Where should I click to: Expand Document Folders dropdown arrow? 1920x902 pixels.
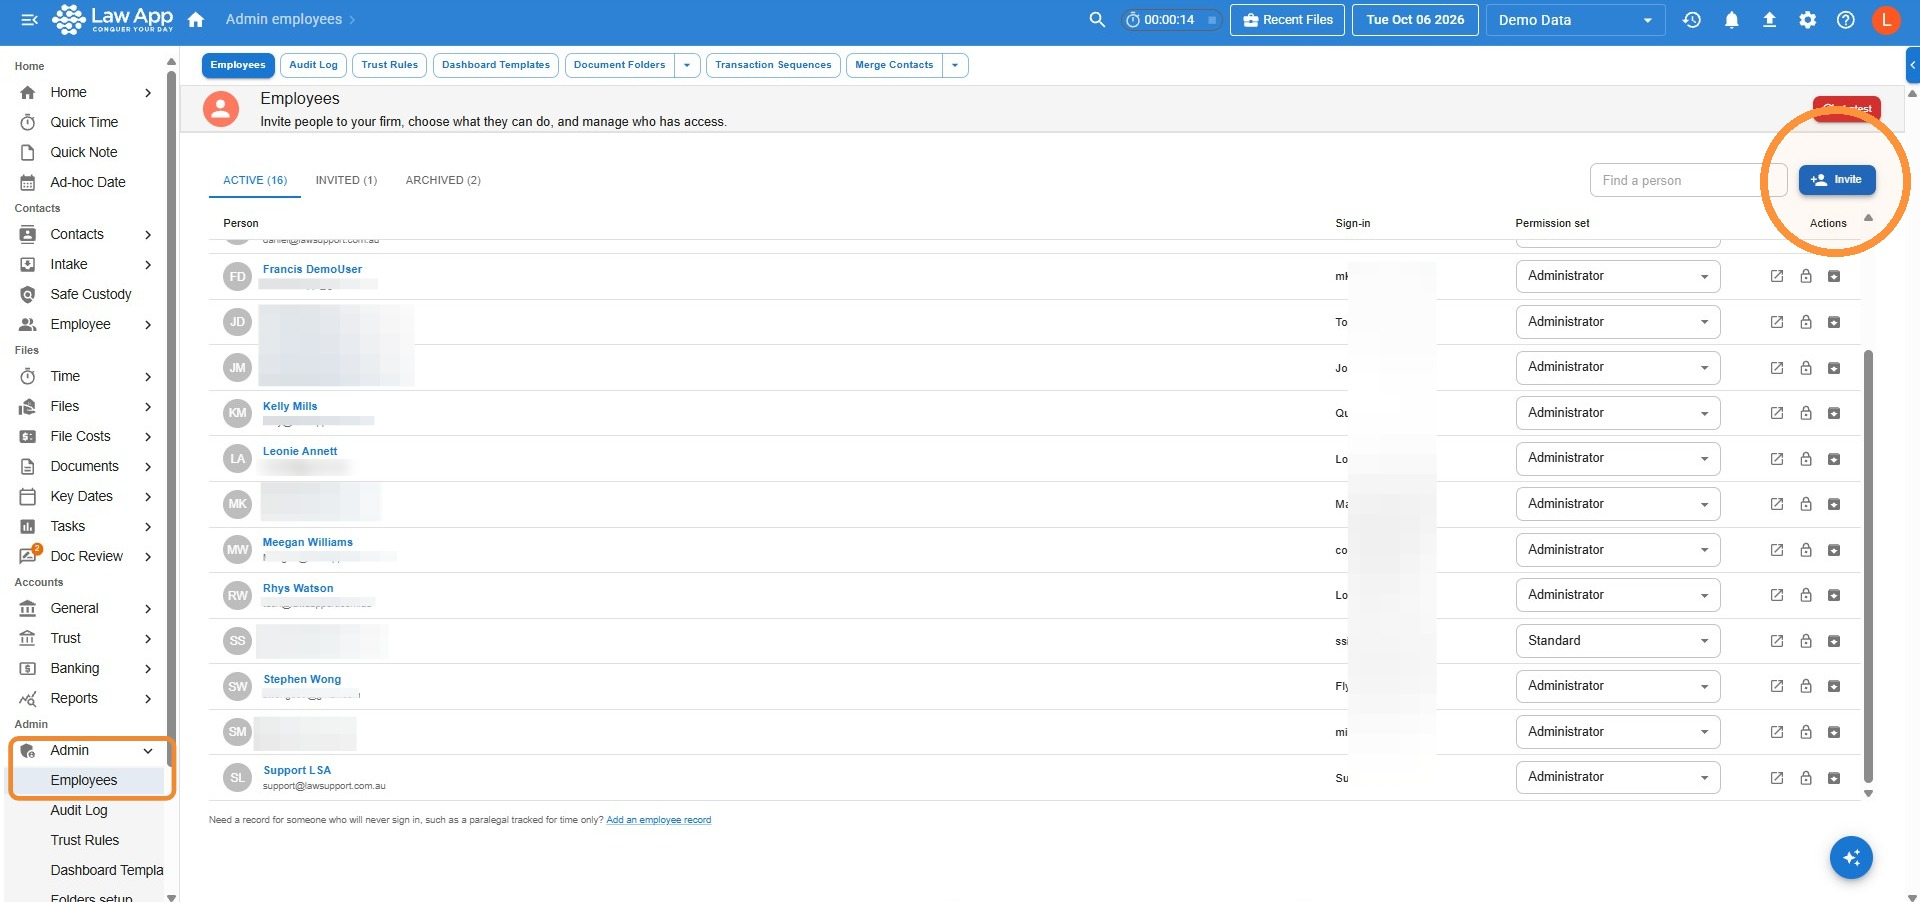coord(687,65)
